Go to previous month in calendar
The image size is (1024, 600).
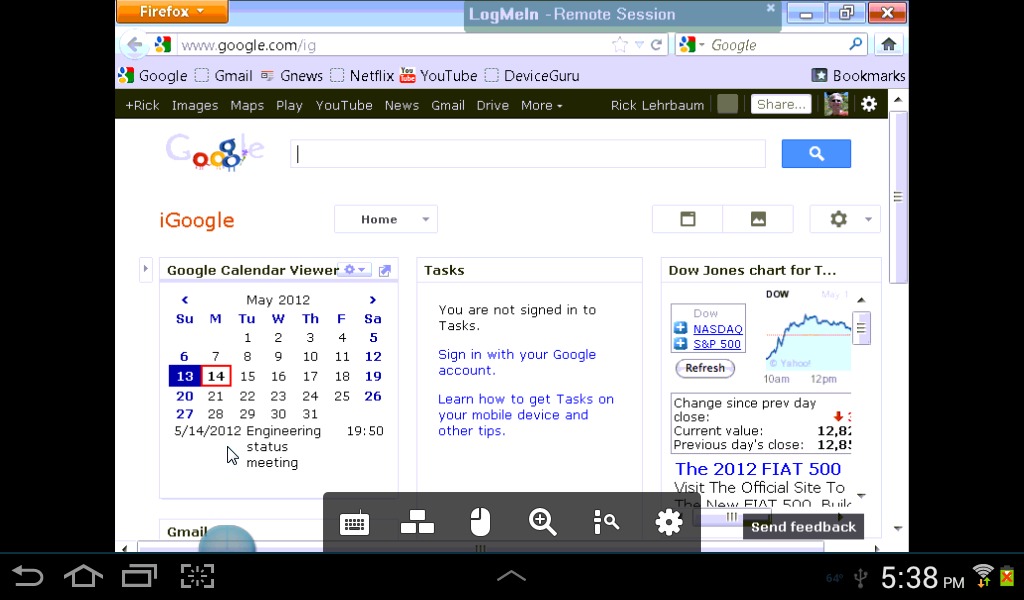(x=185, y=300)
